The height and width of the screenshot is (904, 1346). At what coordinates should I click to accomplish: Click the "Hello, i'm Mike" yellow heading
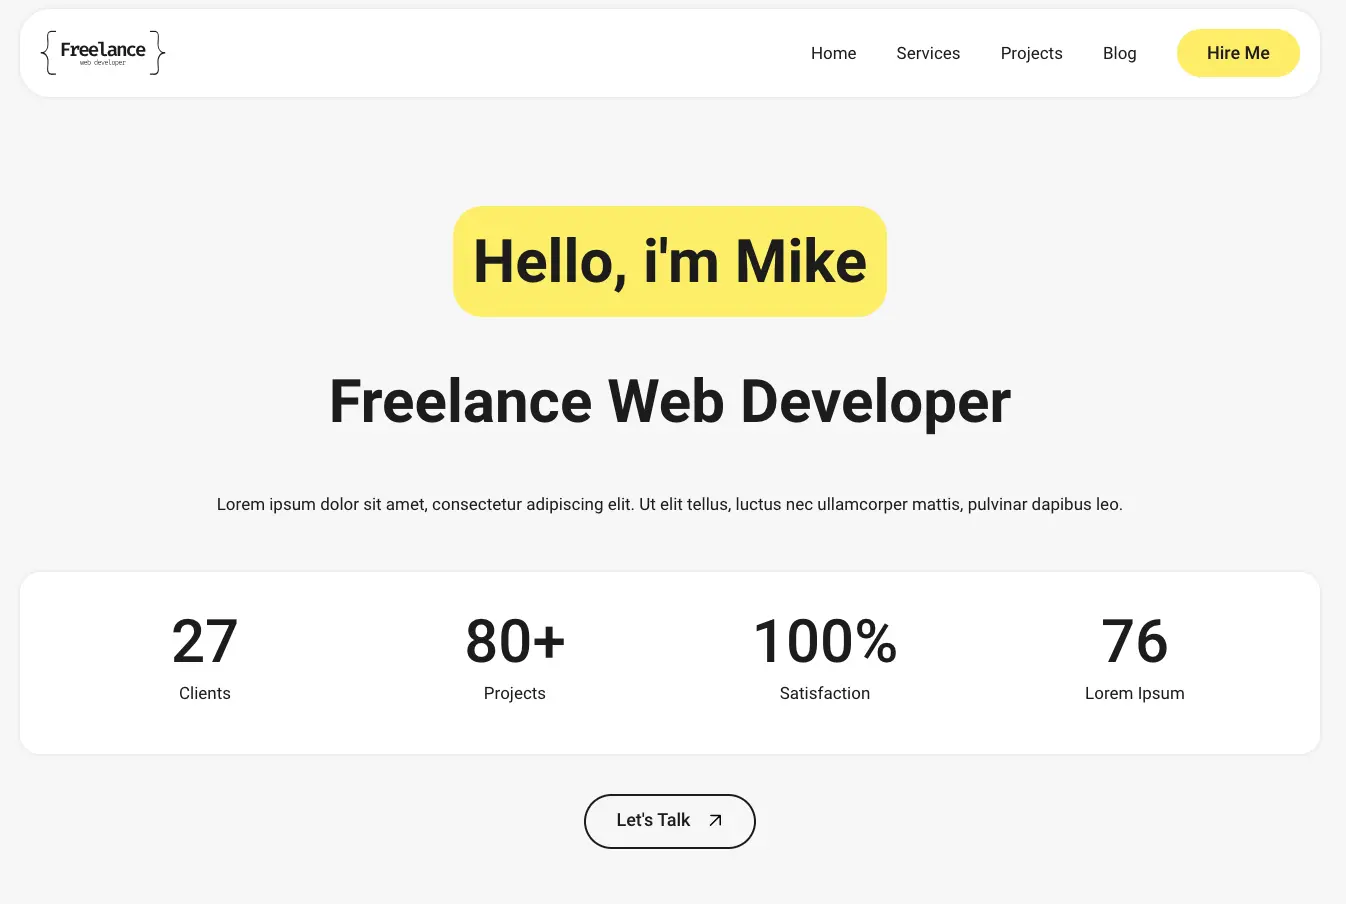pyautogui.click(x=670, y=262)
